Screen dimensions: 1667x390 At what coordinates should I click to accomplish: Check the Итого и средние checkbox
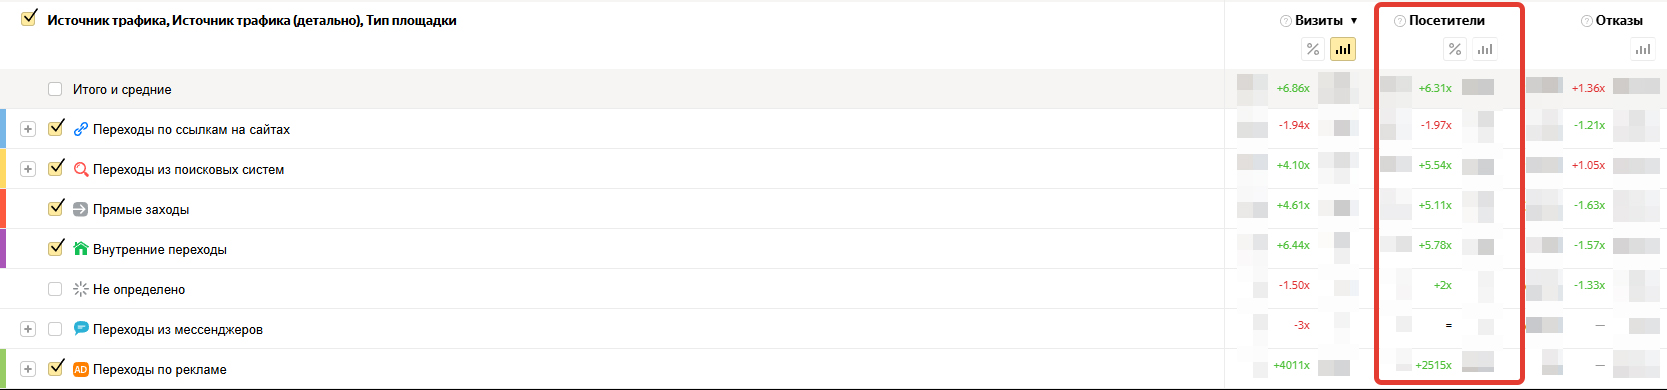pos(55,89)
